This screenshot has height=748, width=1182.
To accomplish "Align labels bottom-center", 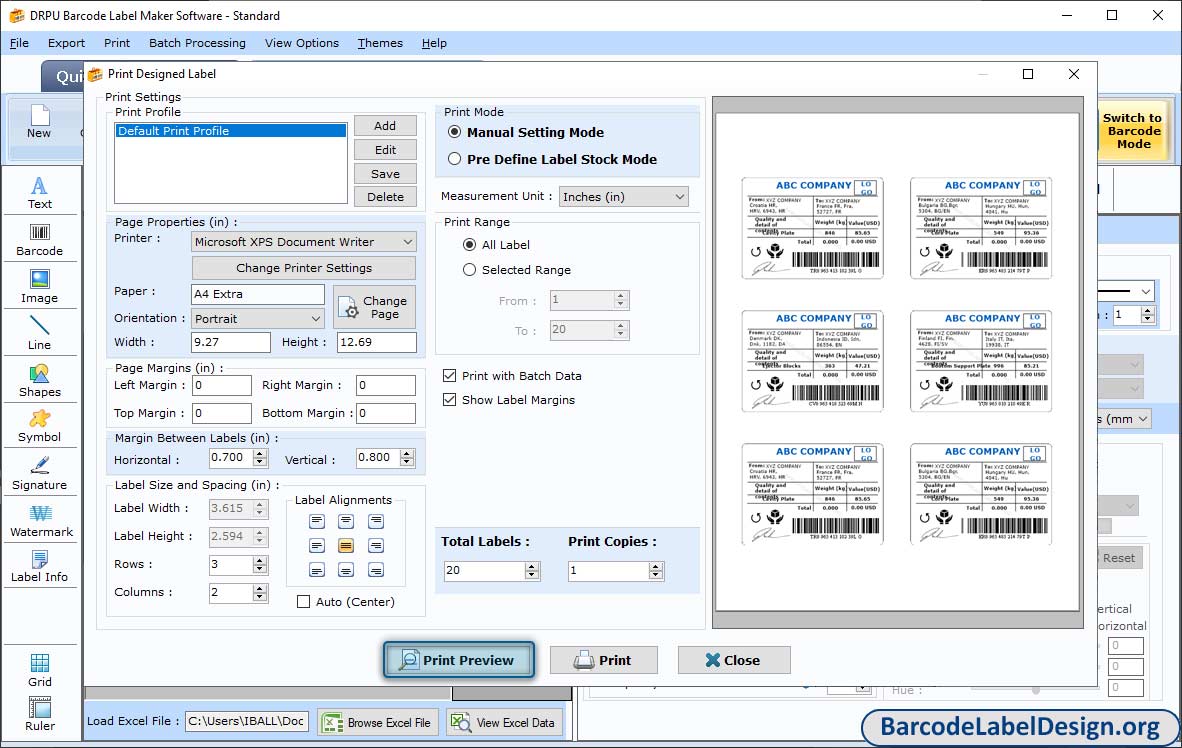I will (x=346, y=571).
